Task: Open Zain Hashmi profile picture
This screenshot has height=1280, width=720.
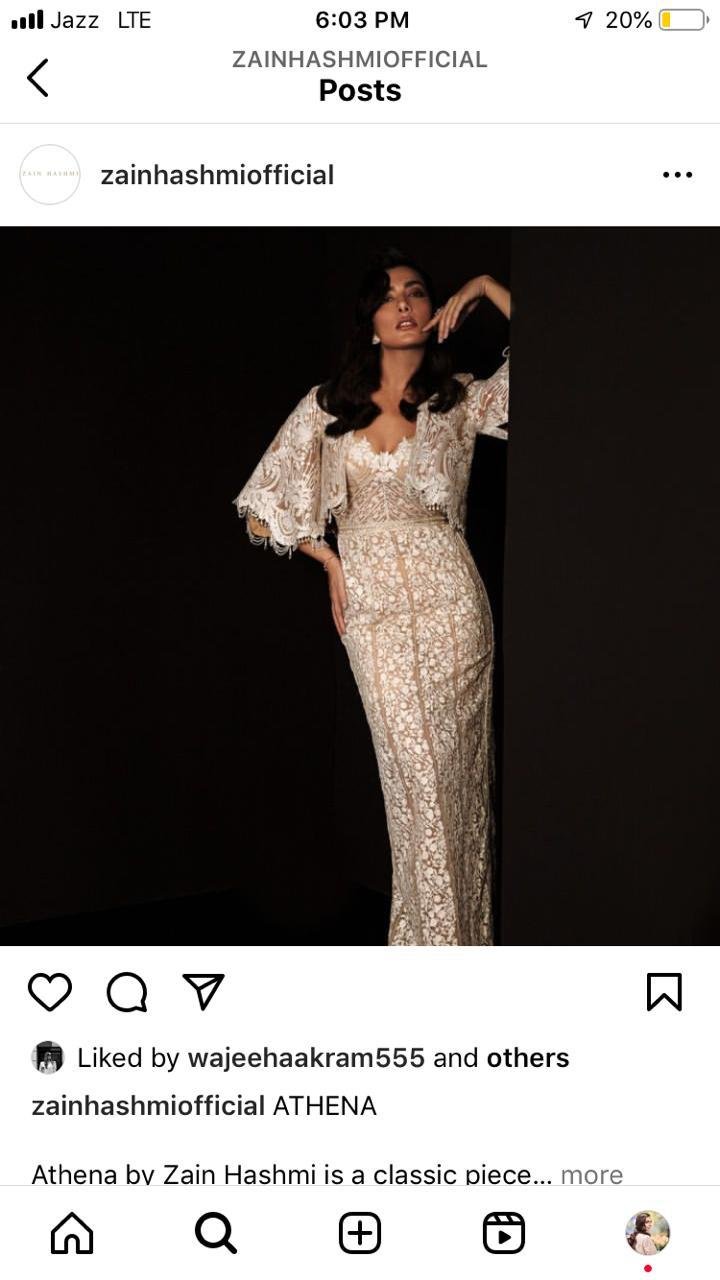Action: coord(50,175)
